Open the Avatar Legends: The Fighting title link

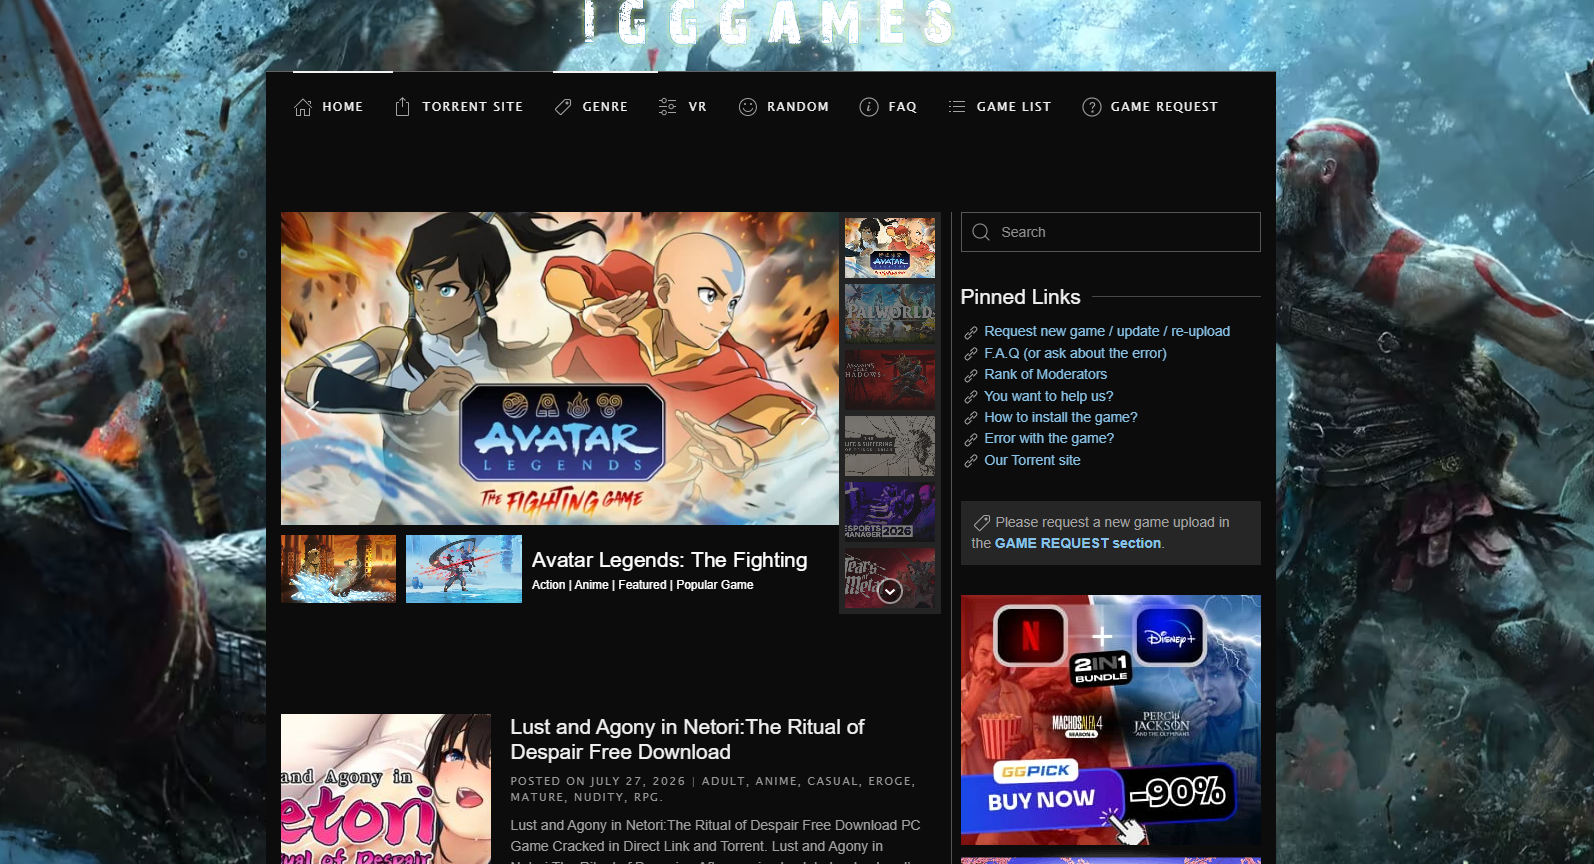click(x=670, y=560)
